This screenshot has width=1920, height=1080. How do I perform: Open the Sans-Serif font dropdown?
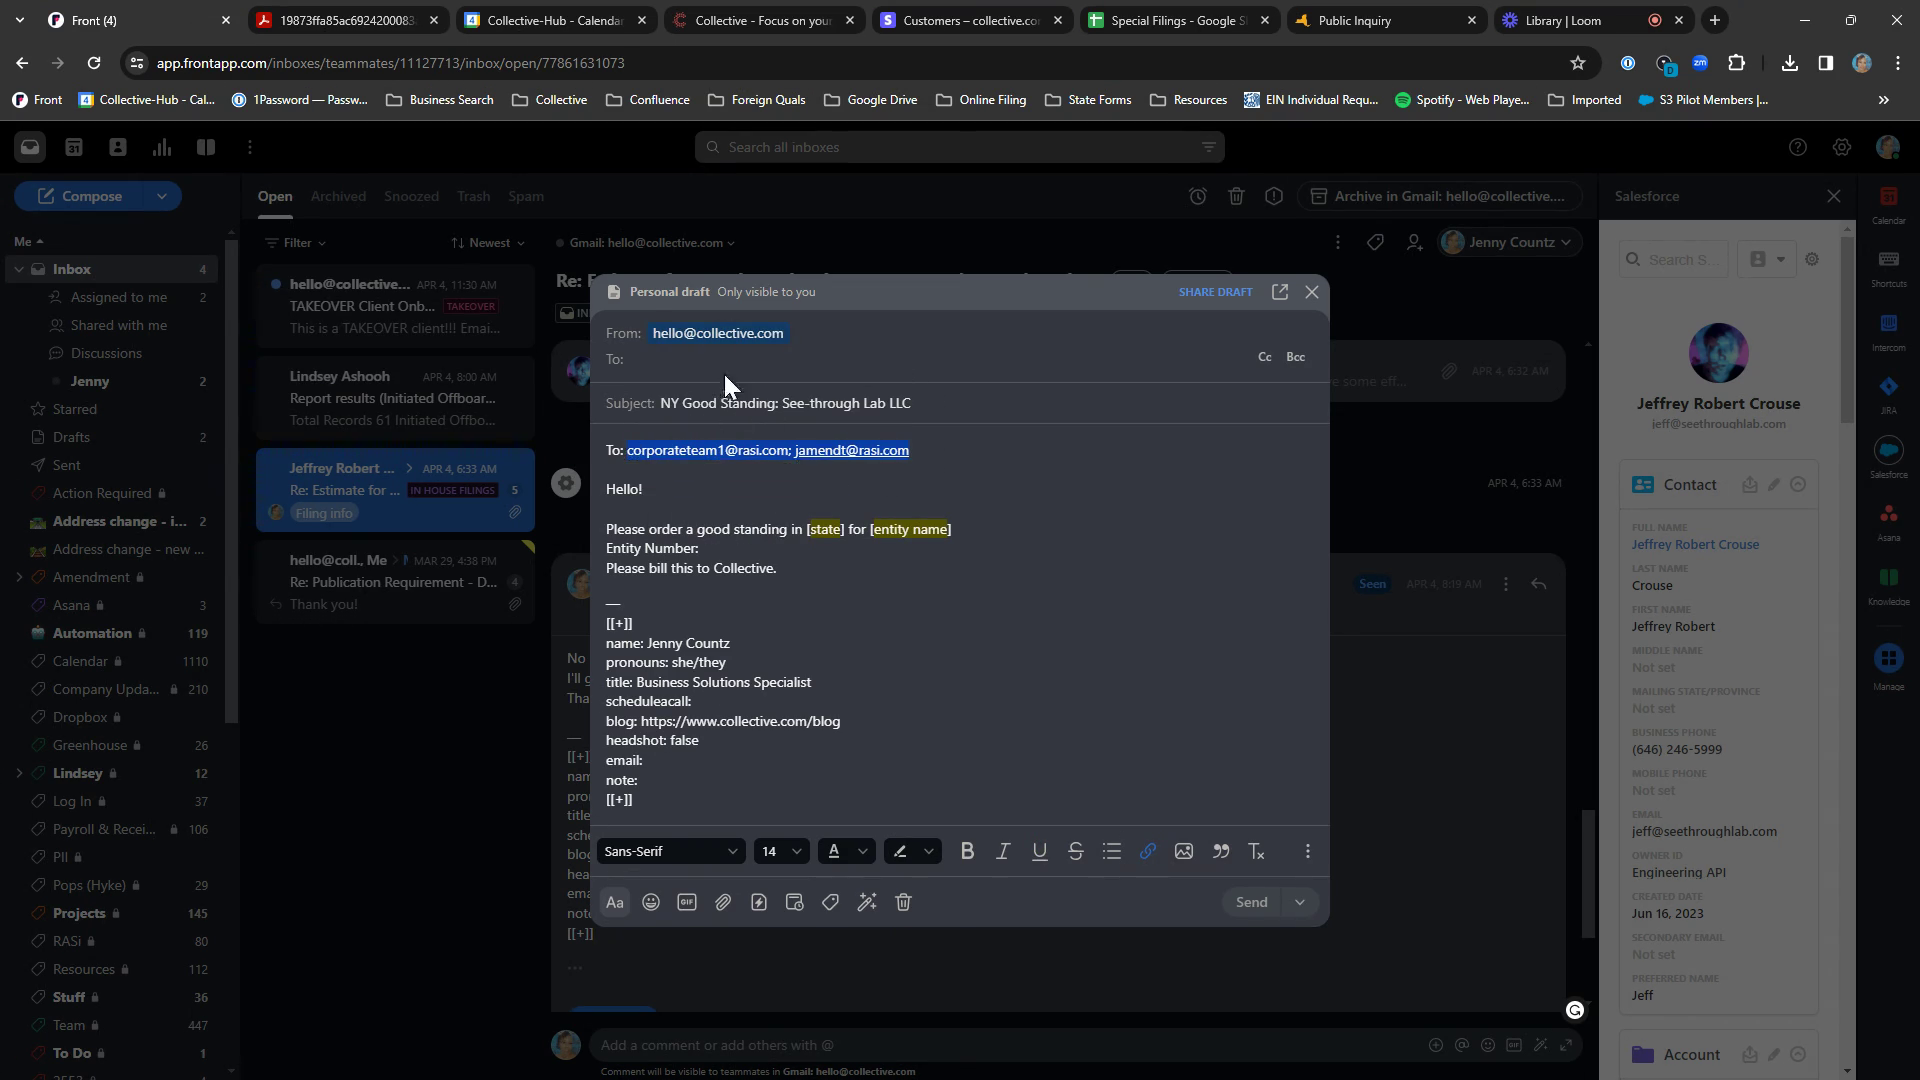(670, 851)
